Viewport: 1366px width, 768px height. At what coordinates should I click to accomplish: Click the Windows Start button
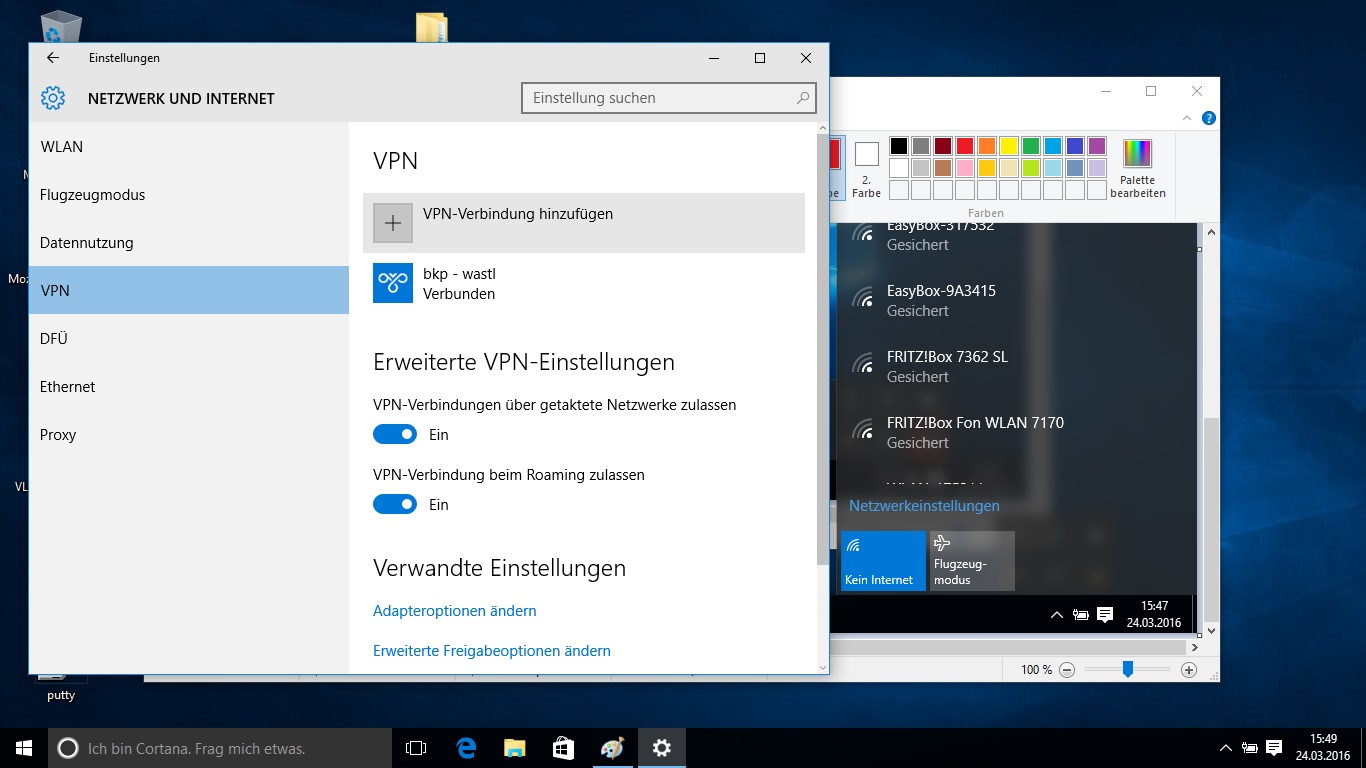tap(24, 747)
